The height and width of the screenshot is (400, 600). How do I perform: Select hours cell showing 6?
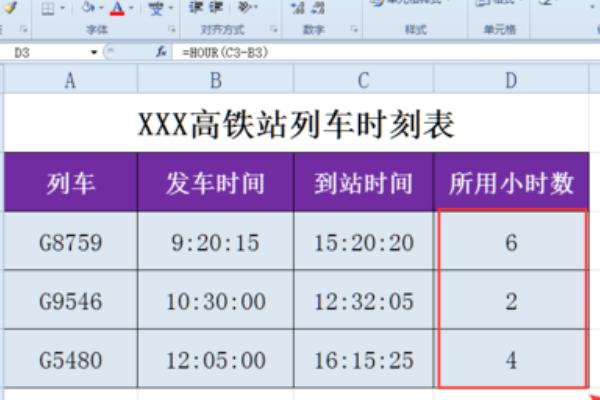pos(511,241)
